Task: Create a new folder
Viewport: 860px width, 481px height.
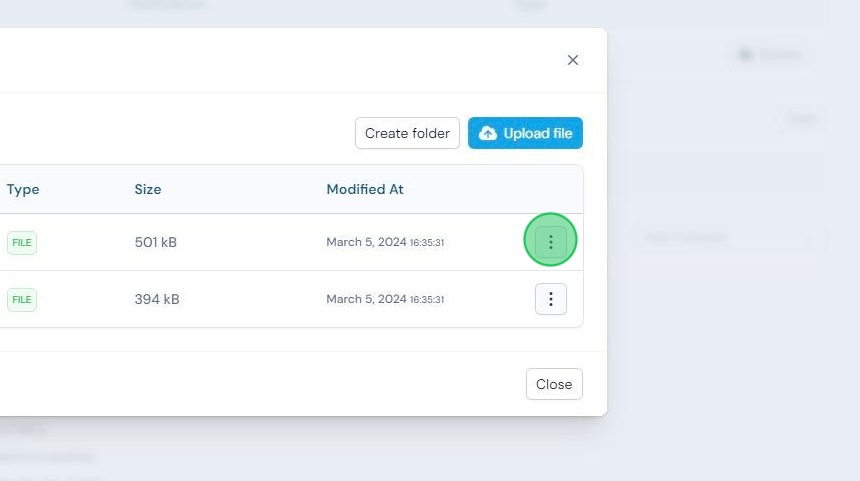Action: 407,133
